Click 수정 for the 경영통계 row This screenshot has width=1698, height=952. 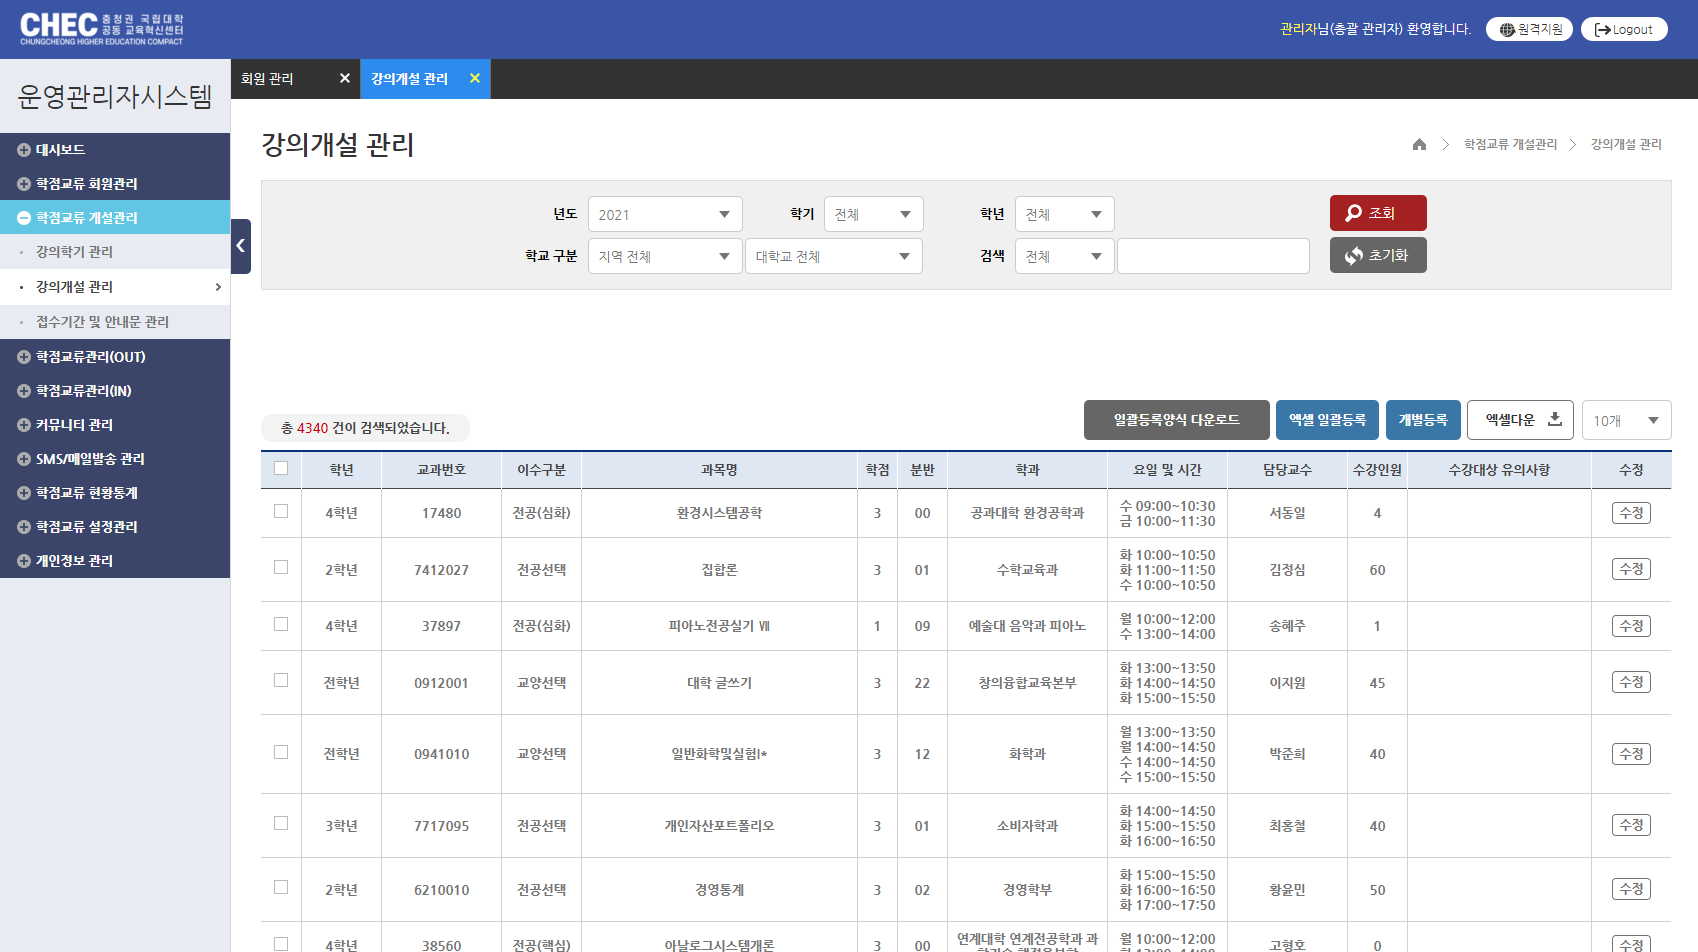tap(1631, 889)
